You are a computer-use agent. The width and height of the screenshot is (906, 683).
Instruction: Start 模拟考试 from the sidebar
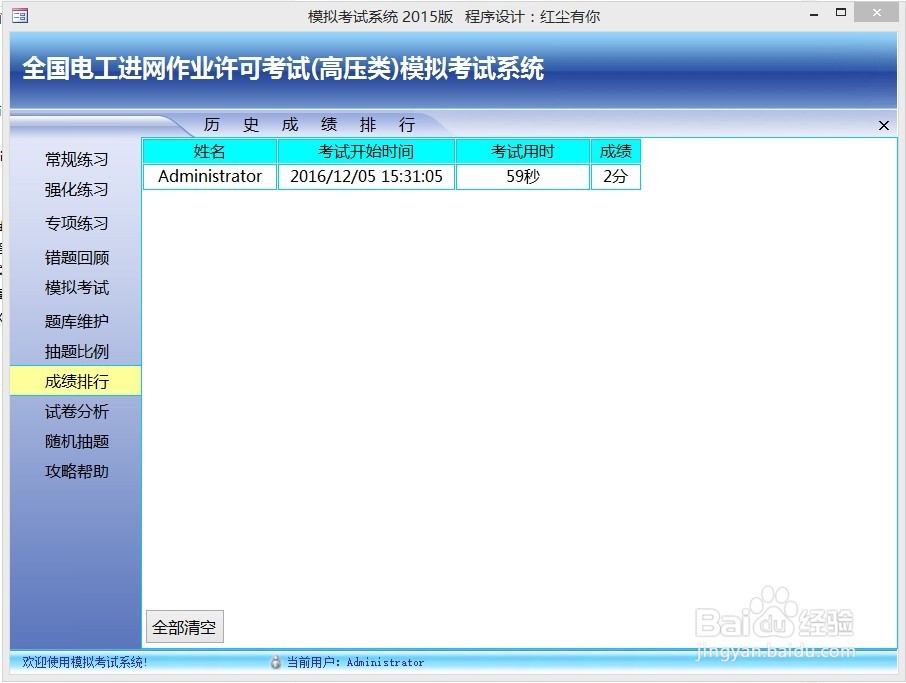coord(74,288)
